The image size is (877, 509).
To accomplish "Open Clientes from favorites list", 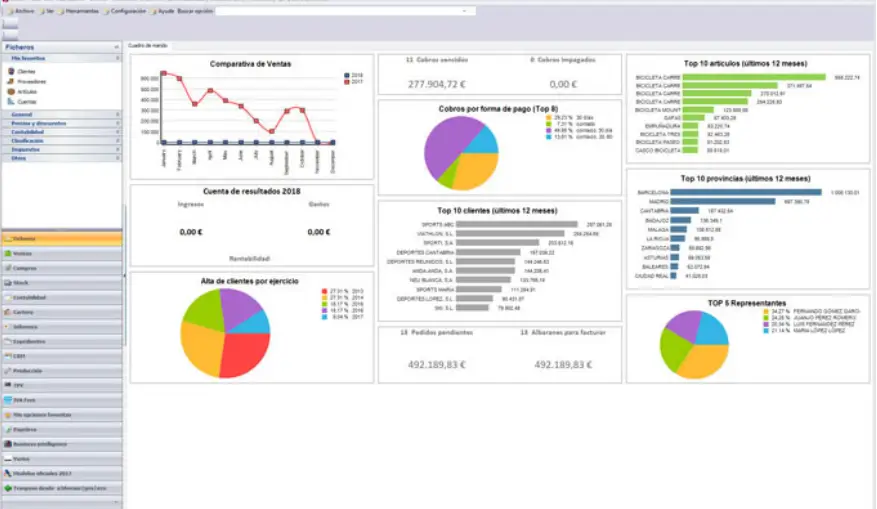I will [x=26, y=72].
